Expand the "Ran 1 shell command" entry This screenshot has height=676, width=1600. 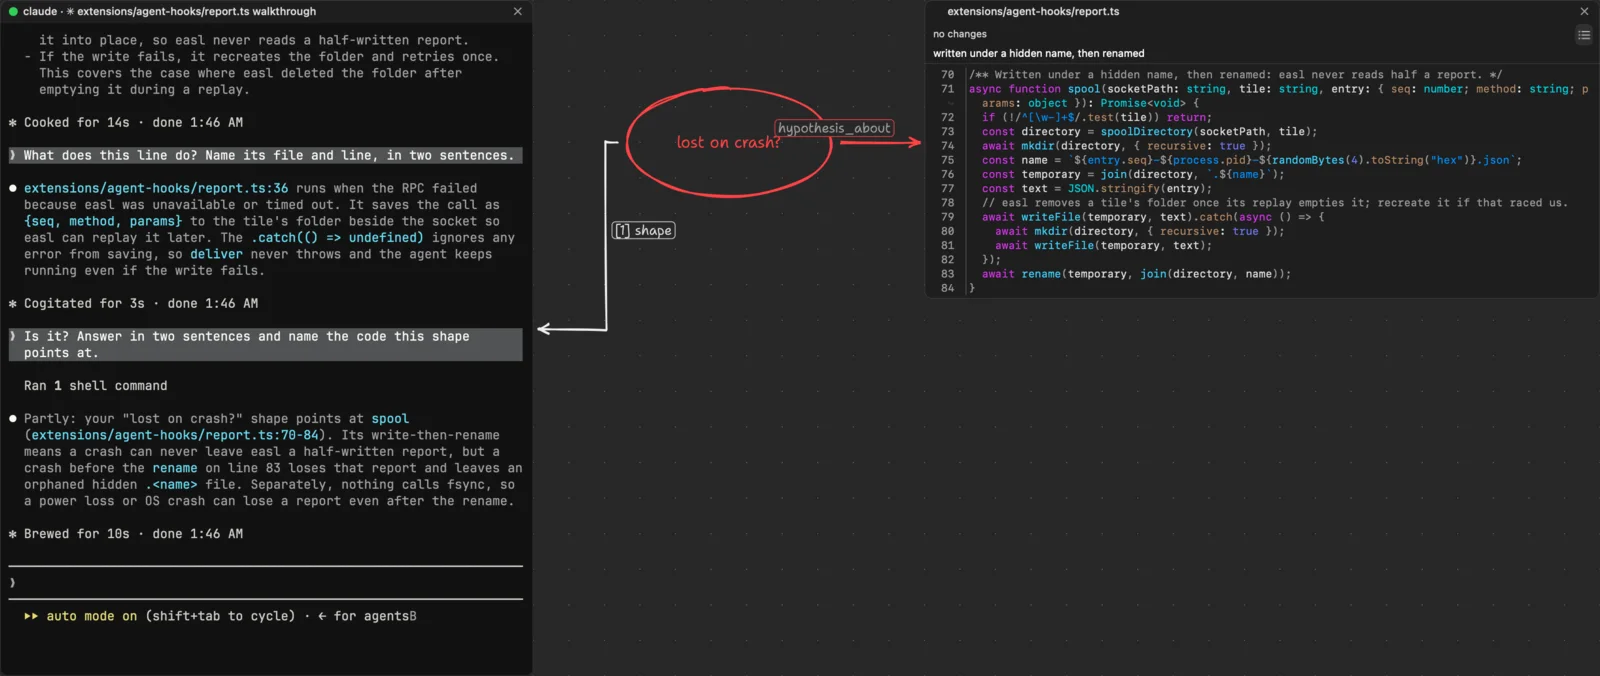[x=96, y=386]
